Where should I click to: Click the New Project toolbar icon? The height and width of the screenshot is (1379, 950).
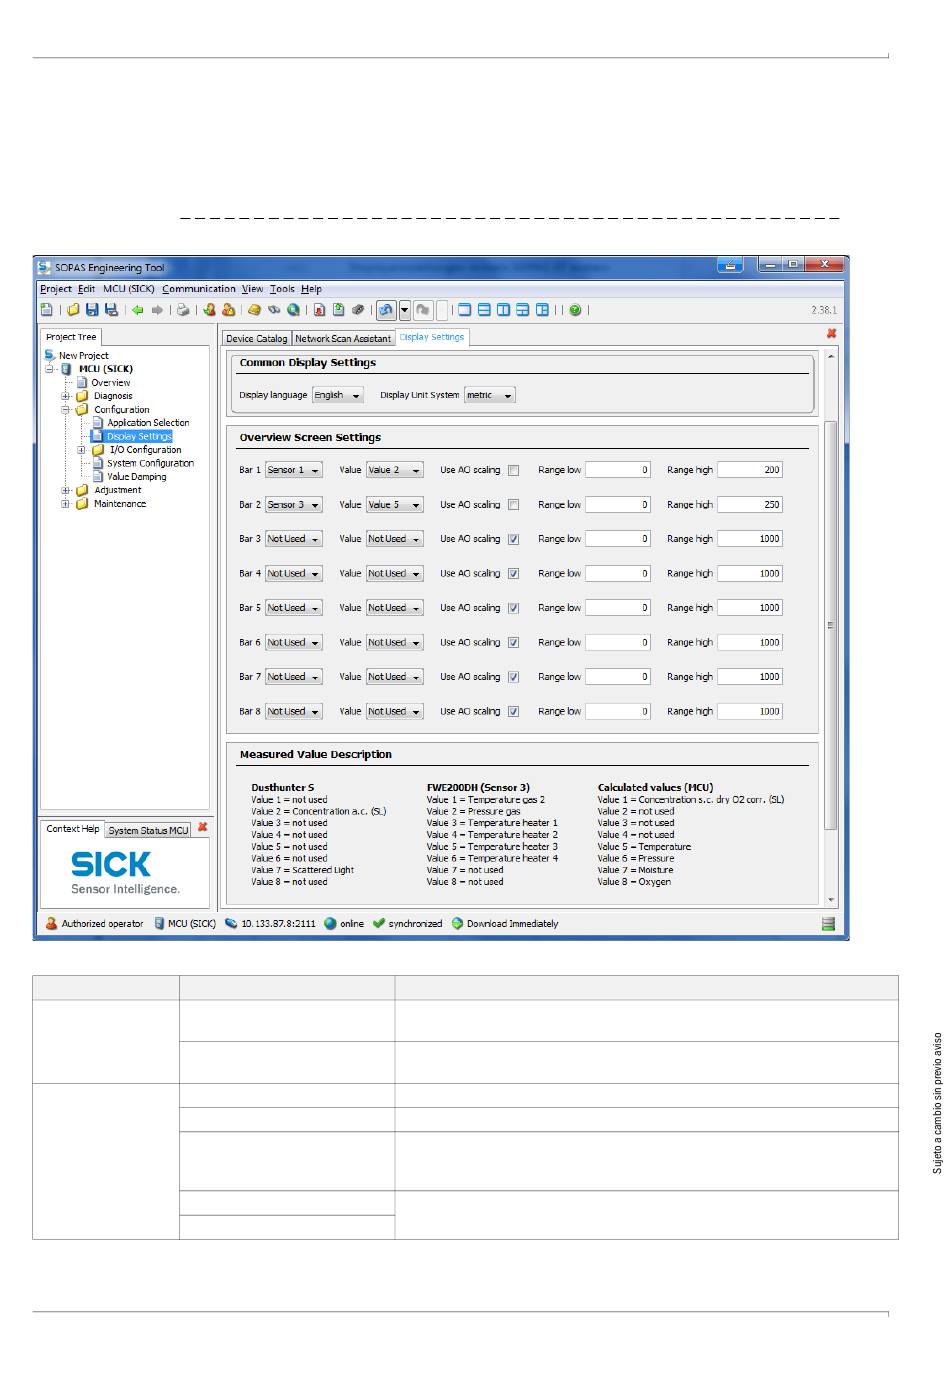46,310
